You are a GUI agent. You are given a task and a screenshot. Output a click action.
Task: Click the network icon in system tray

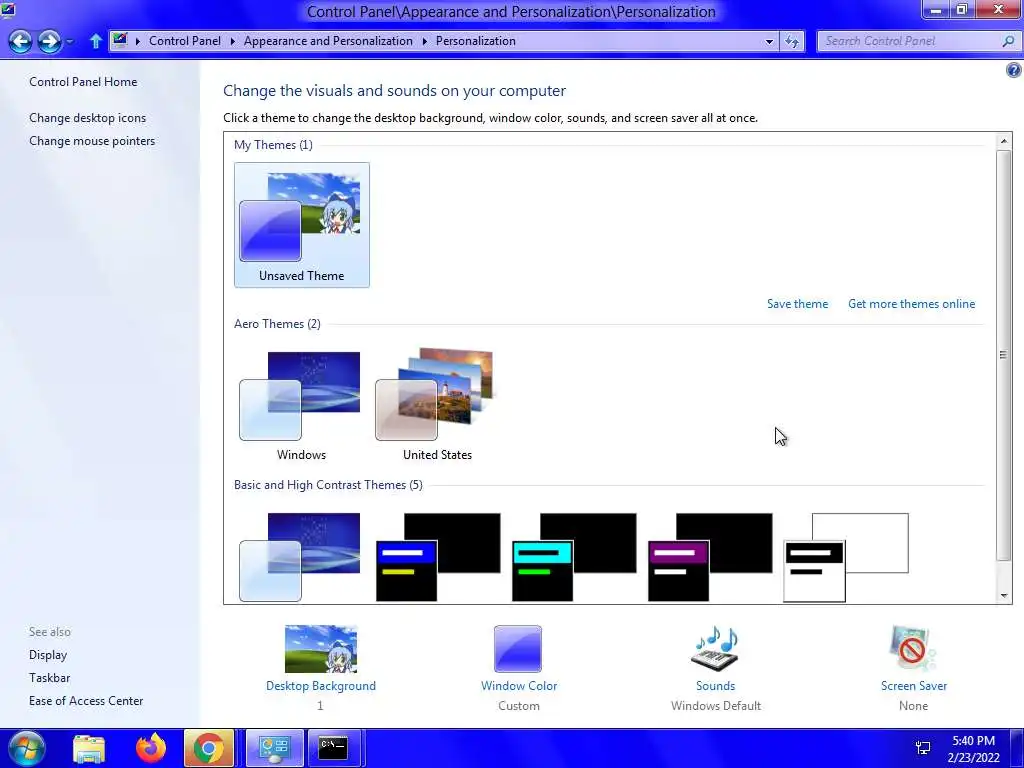pyautogui.click(x=923, y=748)
